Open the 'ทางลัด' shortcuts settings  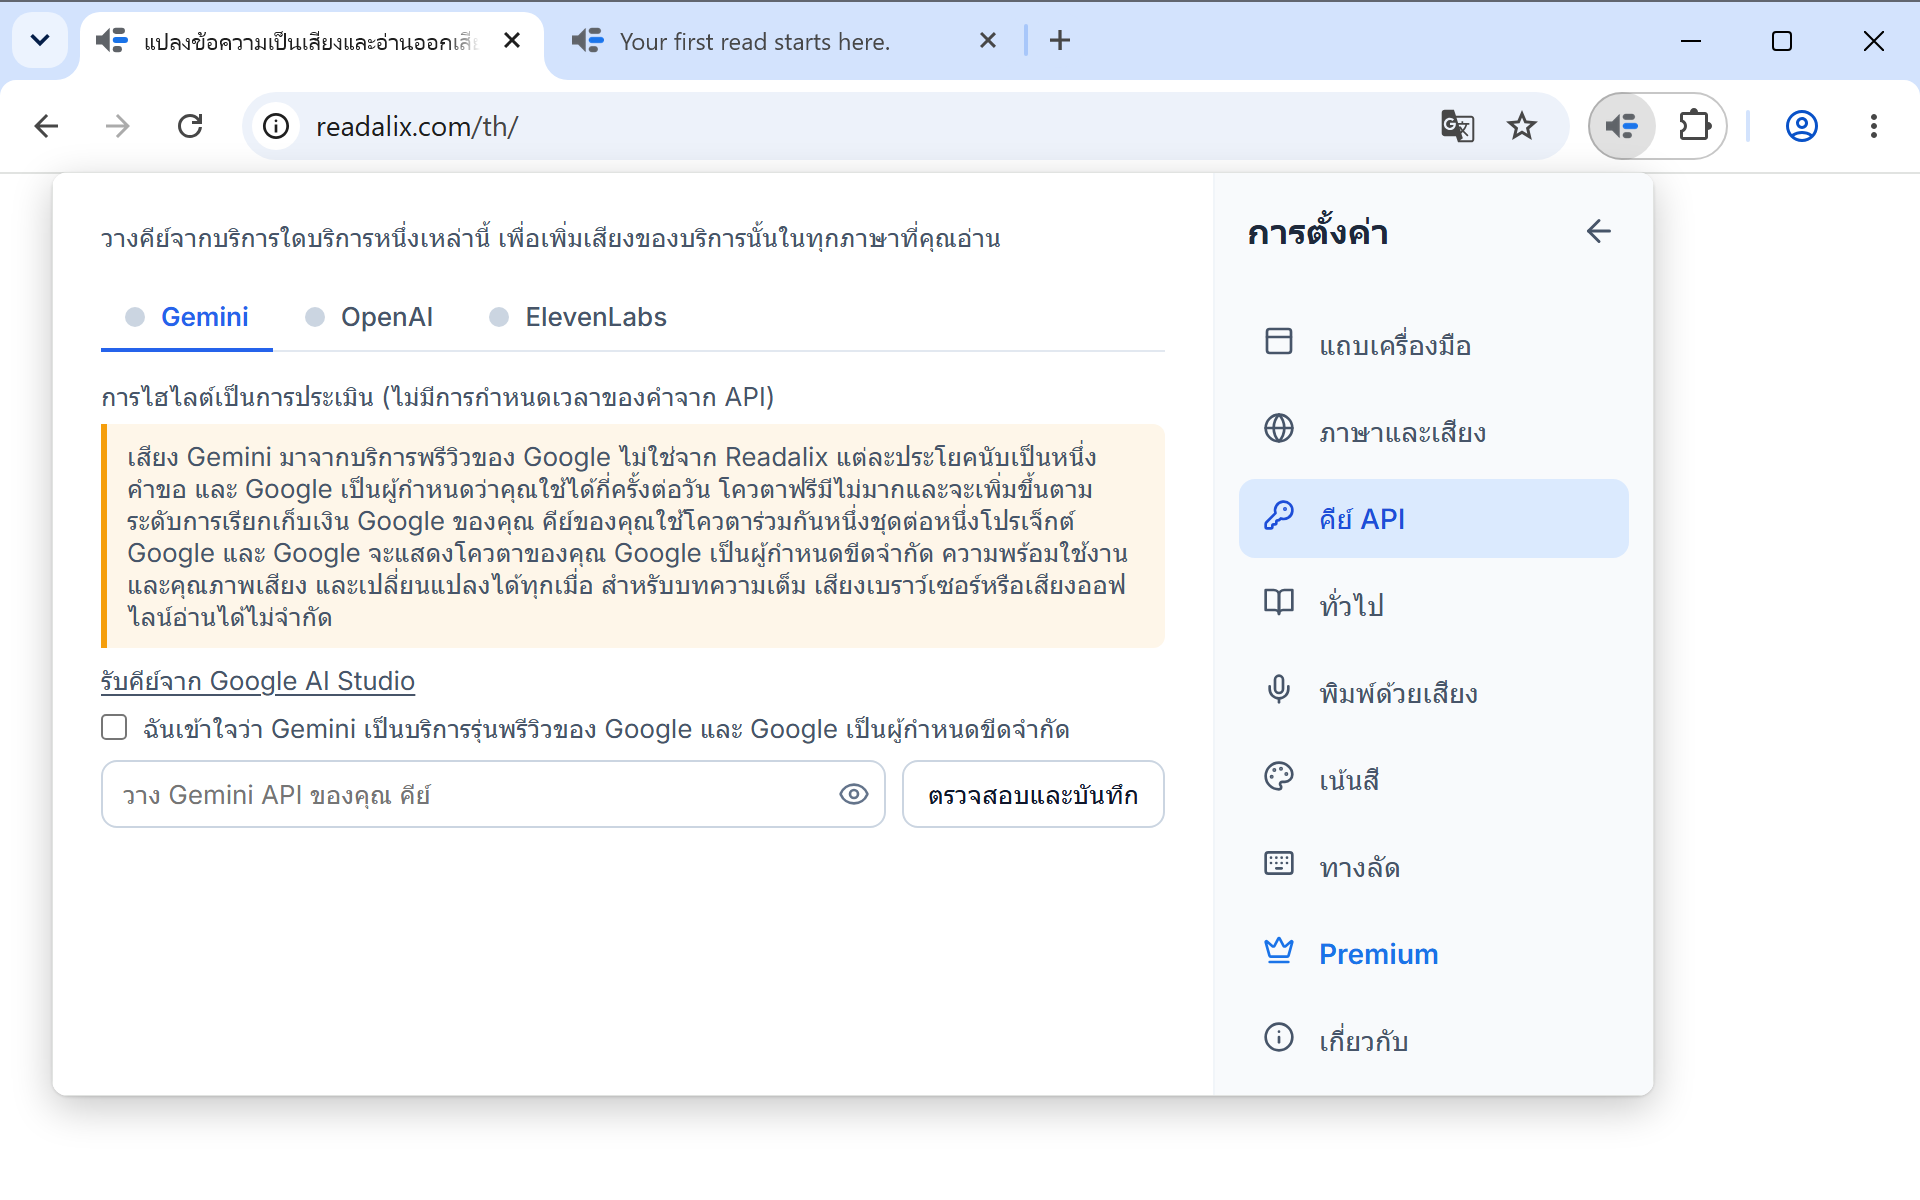(x=1433, y=866)
